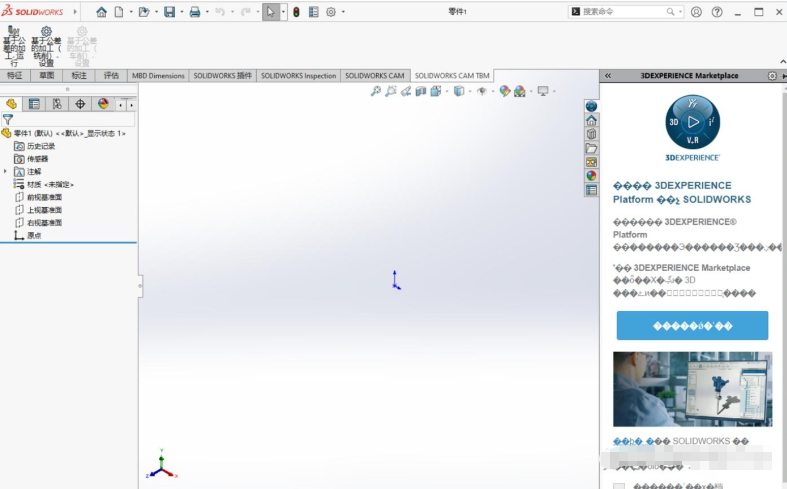Screen dimensions: 787x489
Task: Open the Design Library task pane icon
Action: (x=591, y=134)
